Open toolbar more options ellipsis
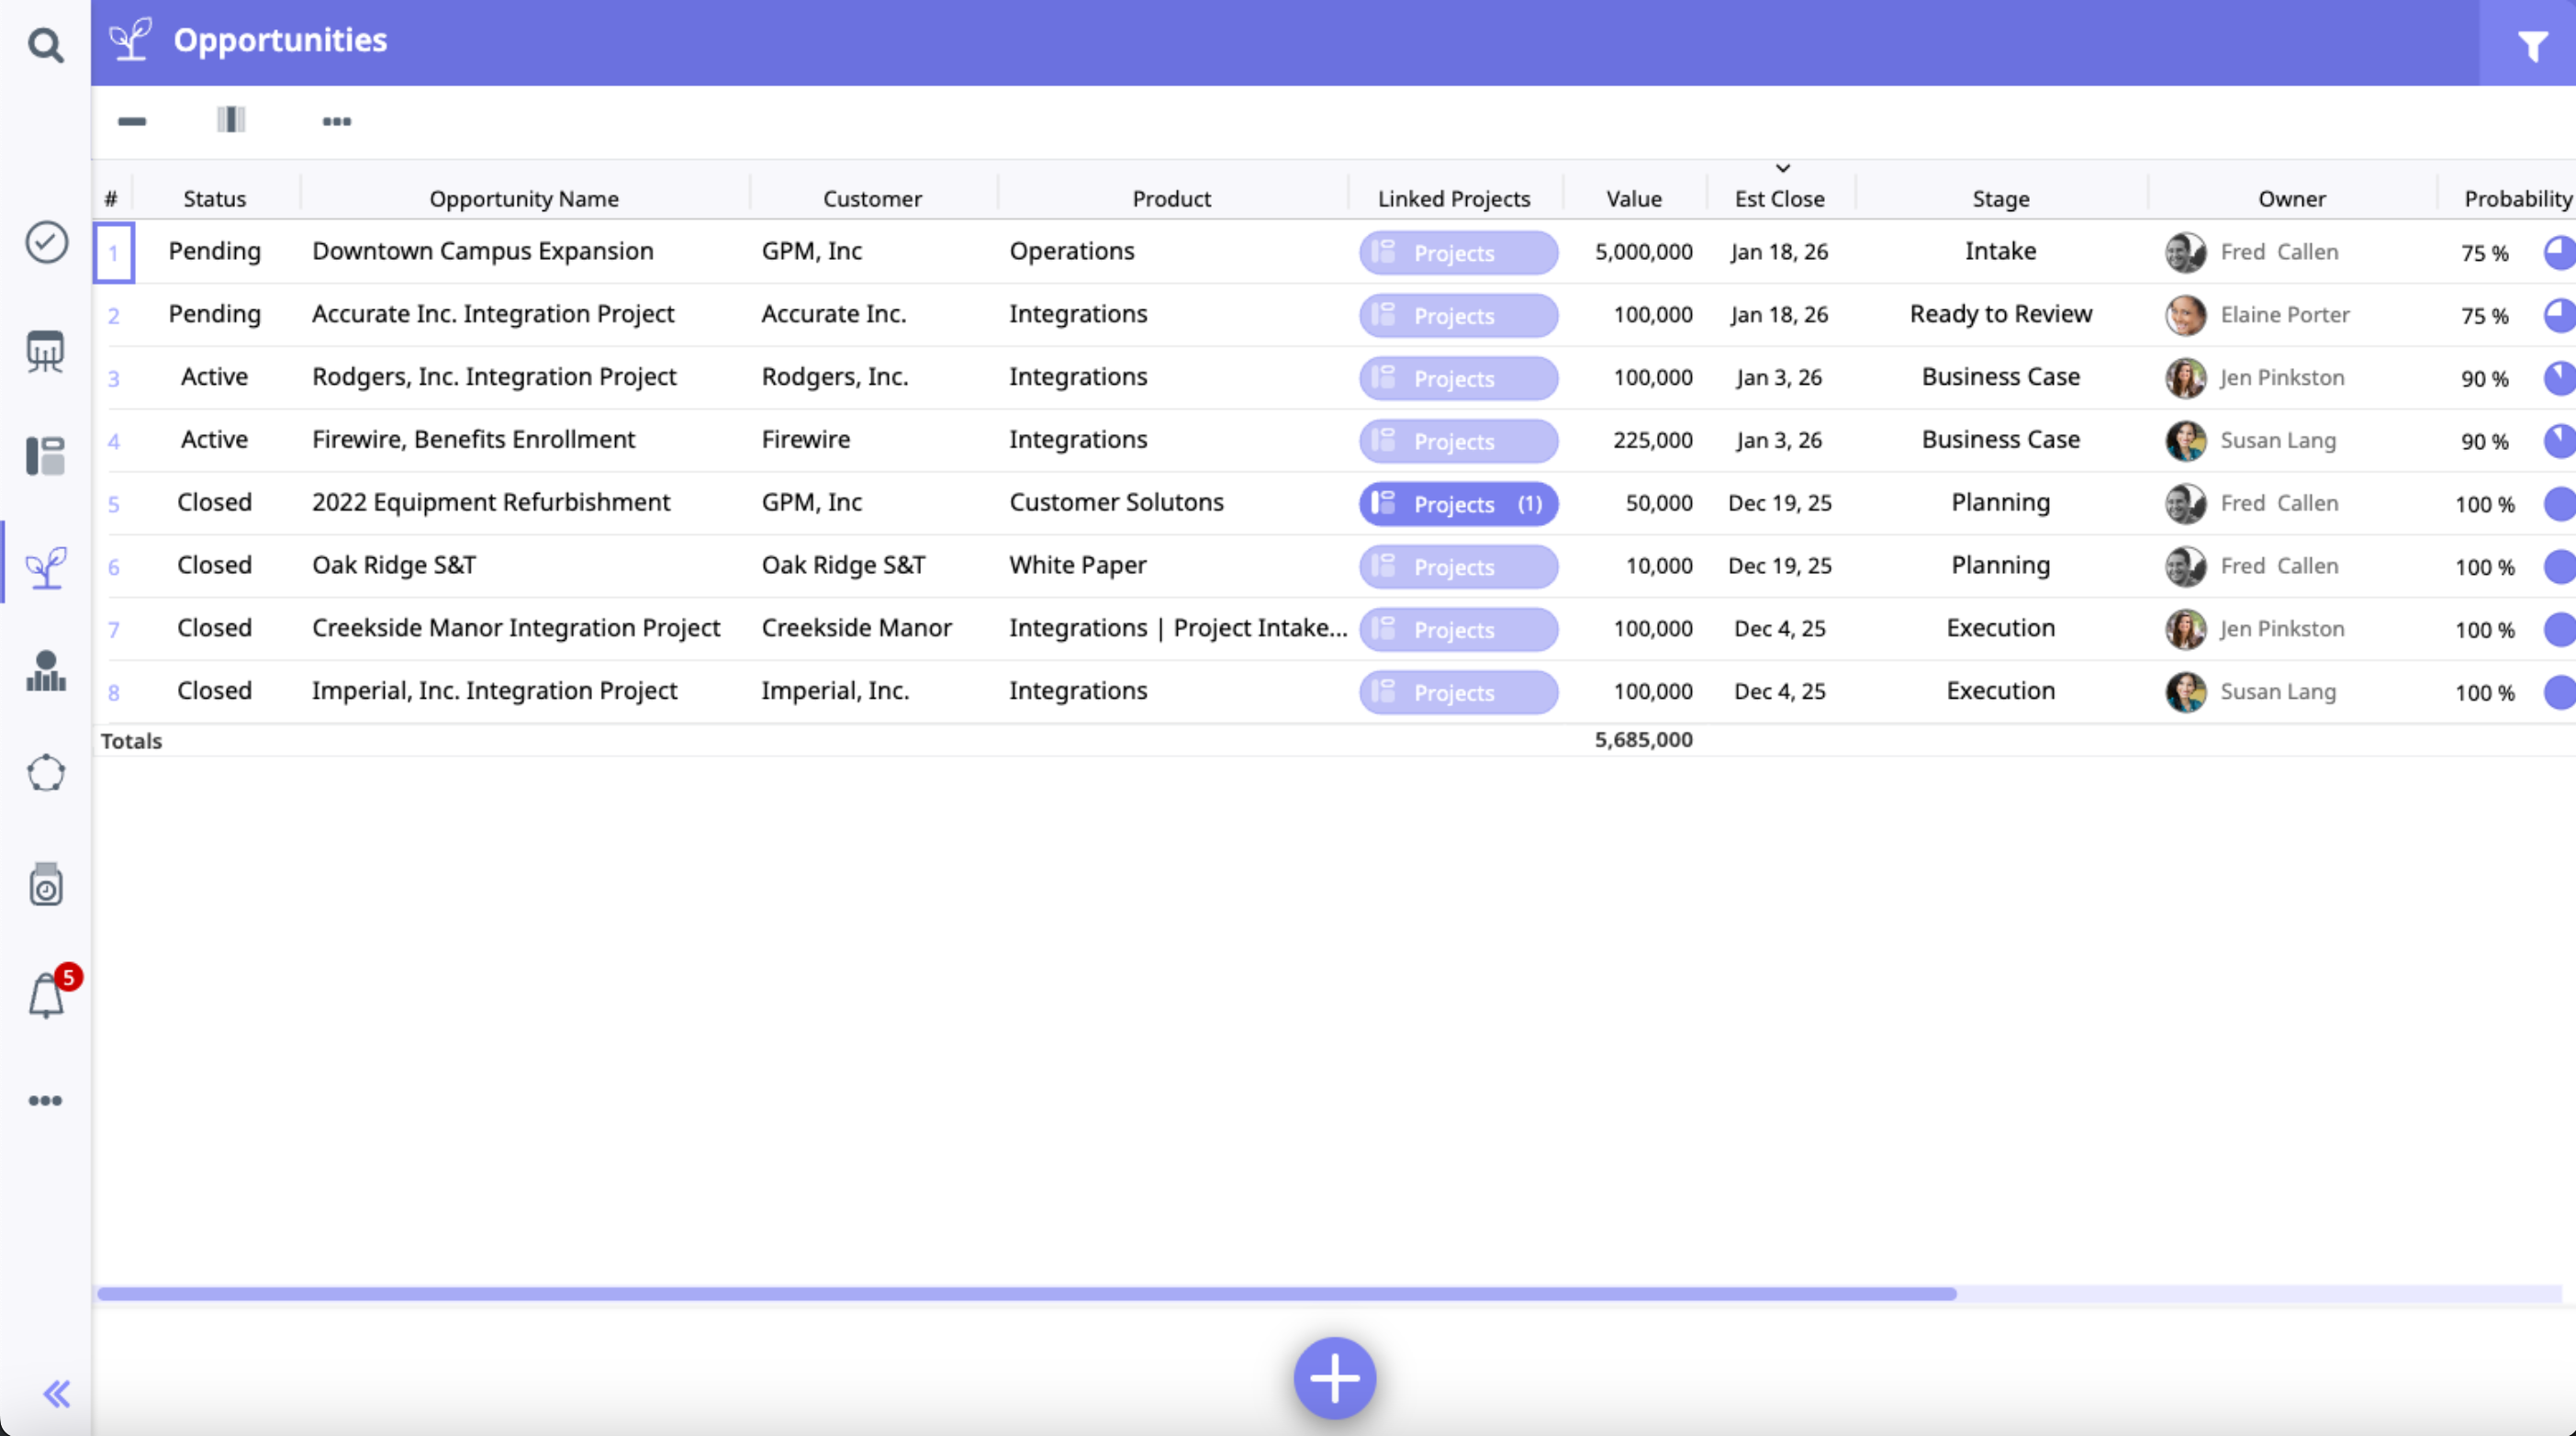 click(337, 121)
